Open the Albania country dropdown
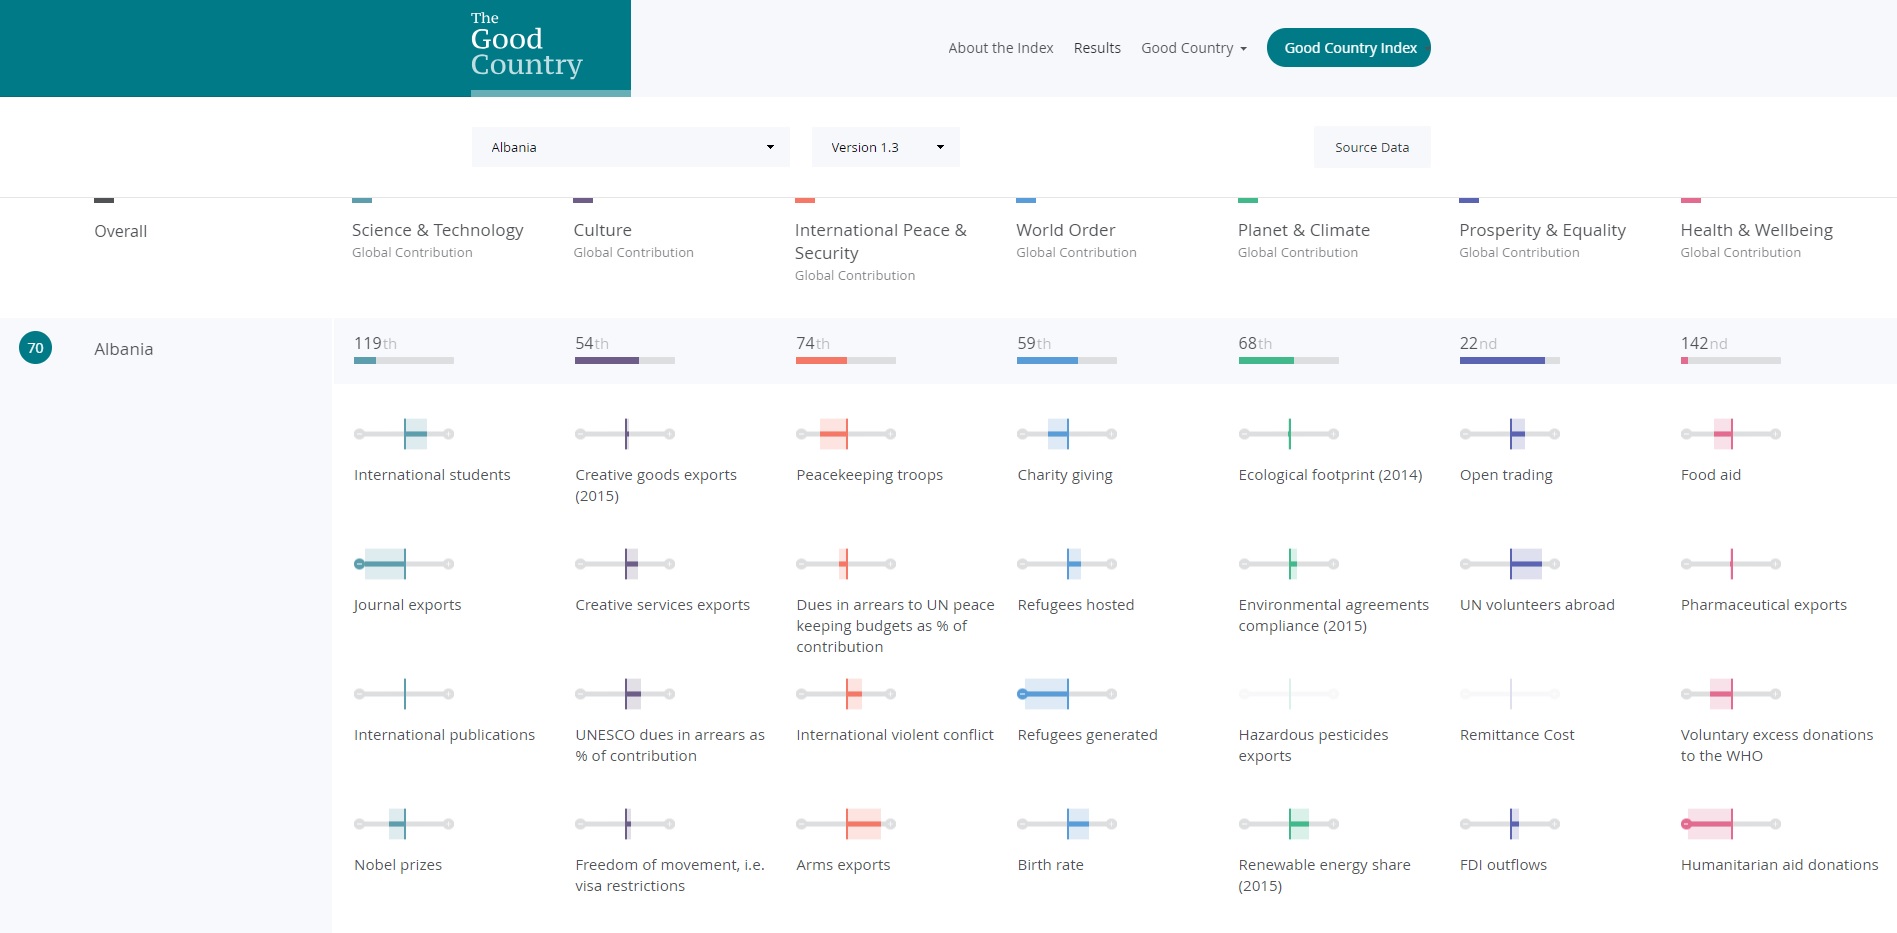This screenshot has width=1897, height=933. [x=630, y=147]
